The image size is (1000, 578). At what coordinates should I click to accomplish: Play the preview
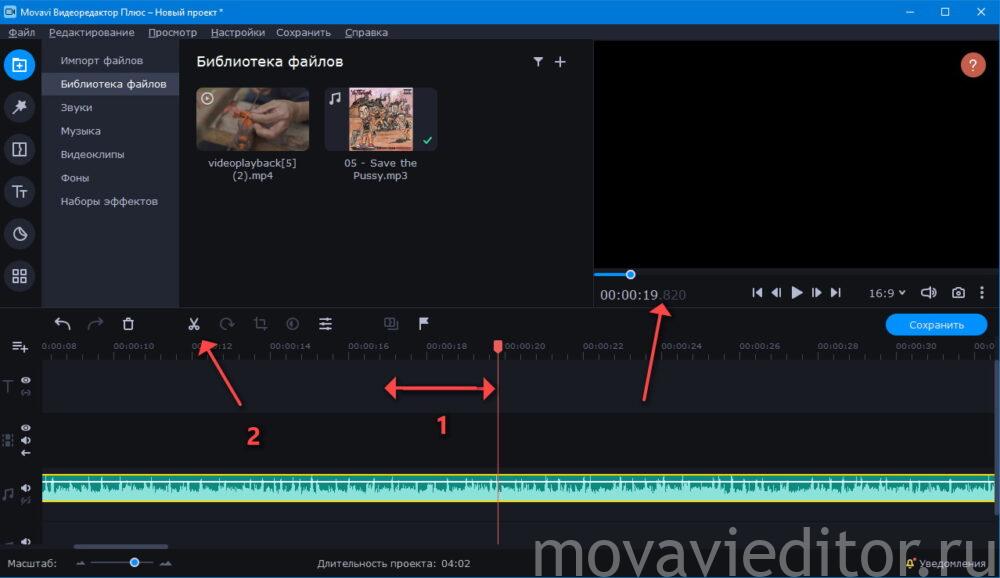[797, 293]
